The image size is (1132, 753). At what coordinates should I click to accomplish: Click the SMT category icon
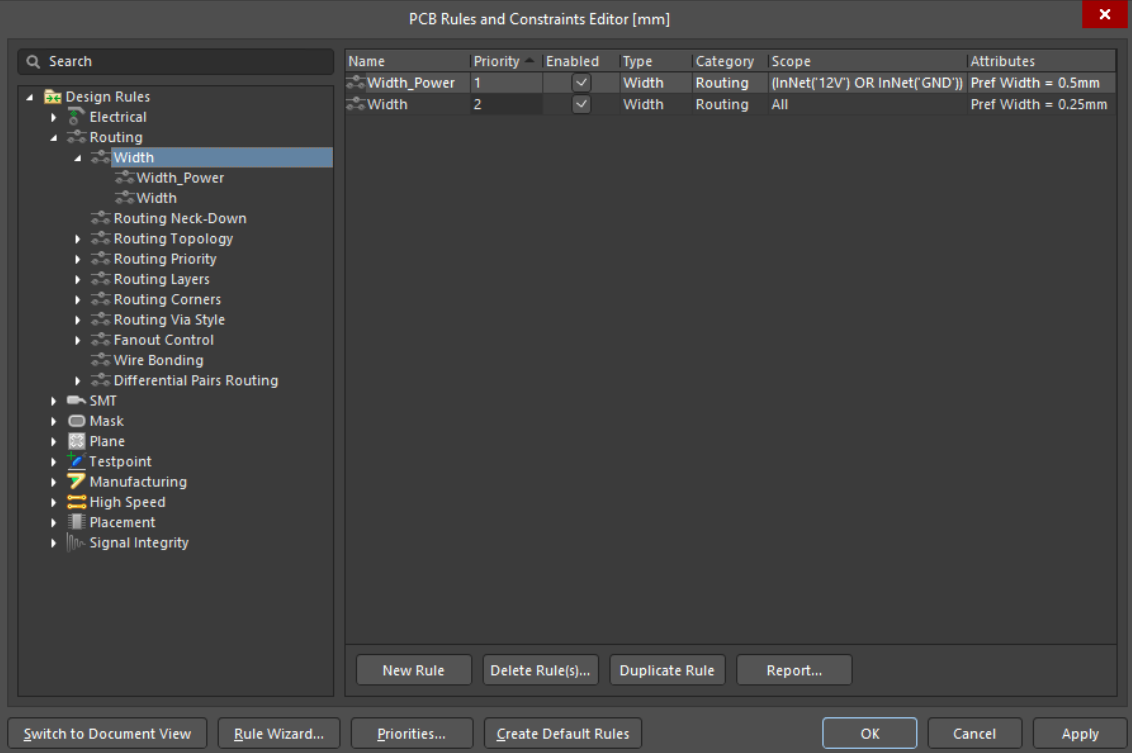(76, 401)
